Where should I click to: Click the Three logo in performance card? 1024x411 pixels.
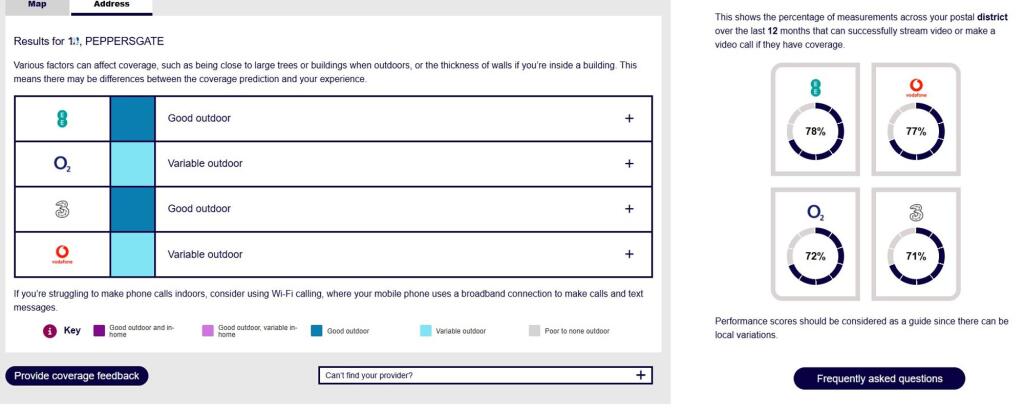[916, 212]
